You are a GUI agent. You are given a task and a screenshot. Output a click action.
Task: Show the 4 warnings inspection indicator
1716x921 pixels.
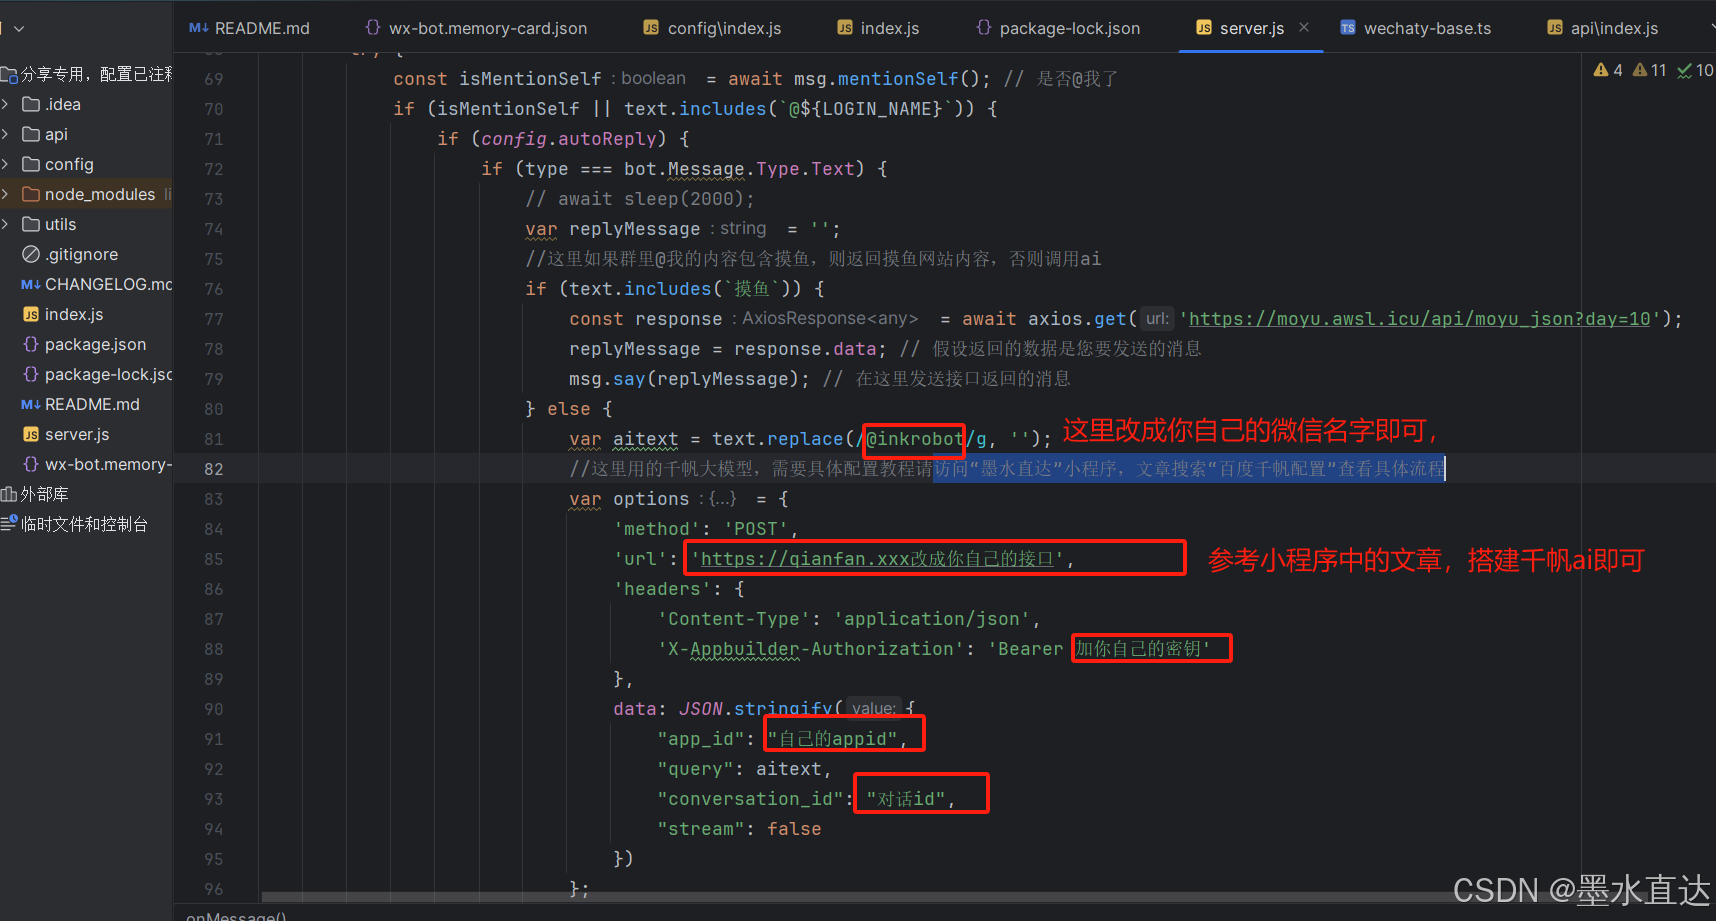pos(1608,70)
